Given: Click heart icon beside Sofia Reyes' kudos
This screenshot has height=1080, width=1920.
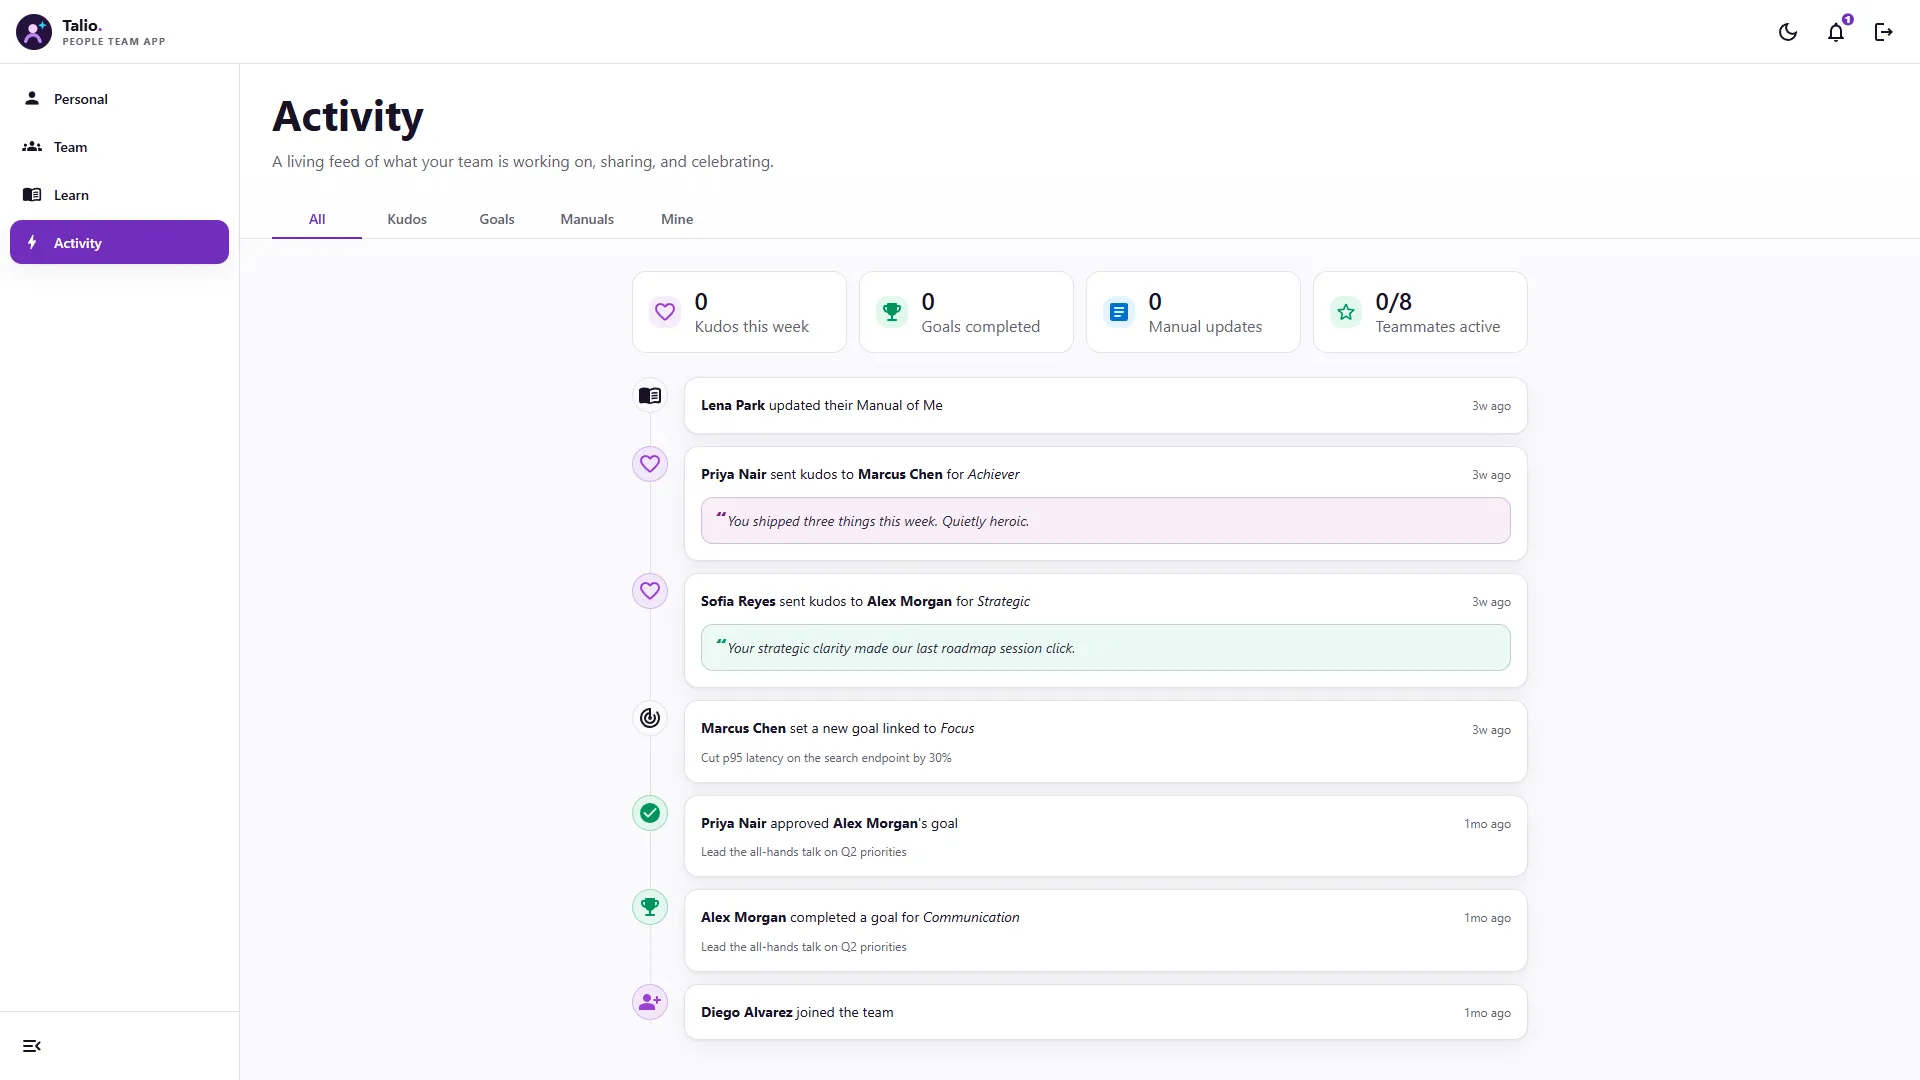Looking at the screenshot, I should click(x=650, y=591).
